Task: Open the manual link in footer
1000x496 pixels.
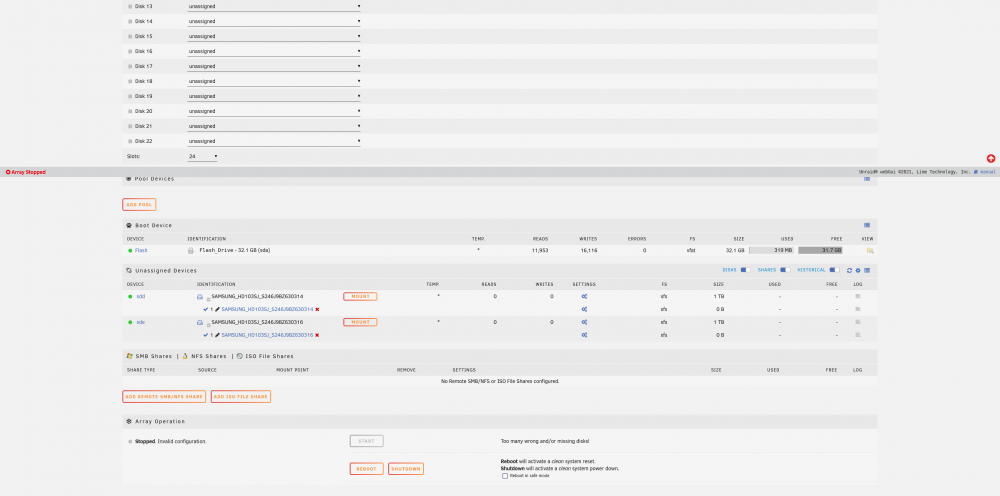Action: 987,172
